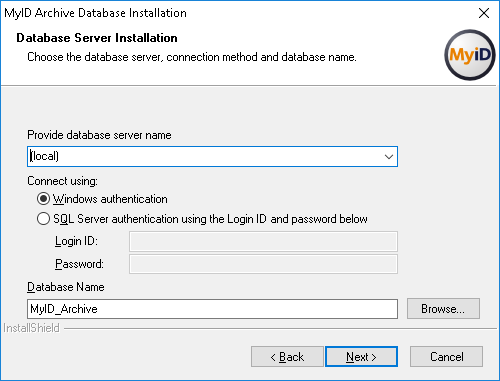This screenshot has height=381, width=500.
Task: Click the window title 'MyID Archive Database Installation'
Action: tap(95, 13)
